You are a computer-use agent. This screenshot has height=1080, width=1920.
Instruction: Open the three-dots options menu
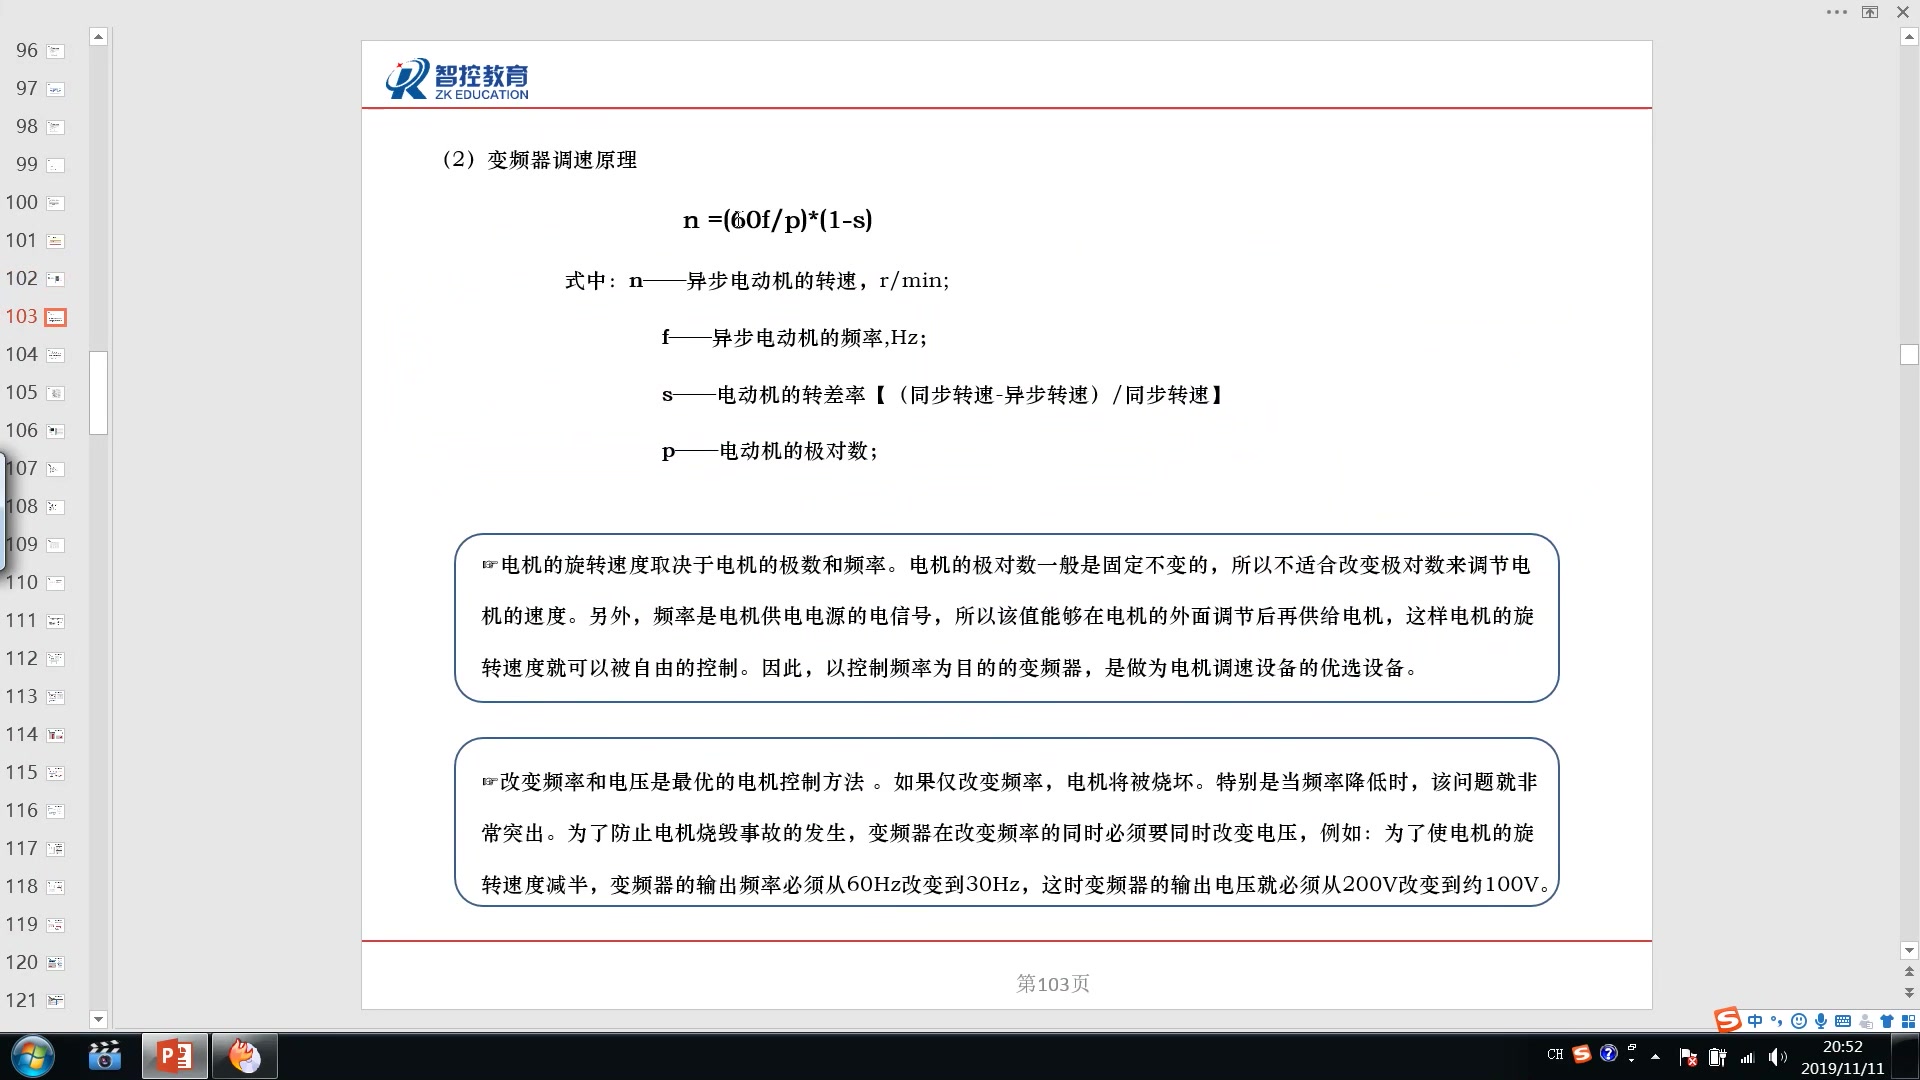coord(1836,12)
